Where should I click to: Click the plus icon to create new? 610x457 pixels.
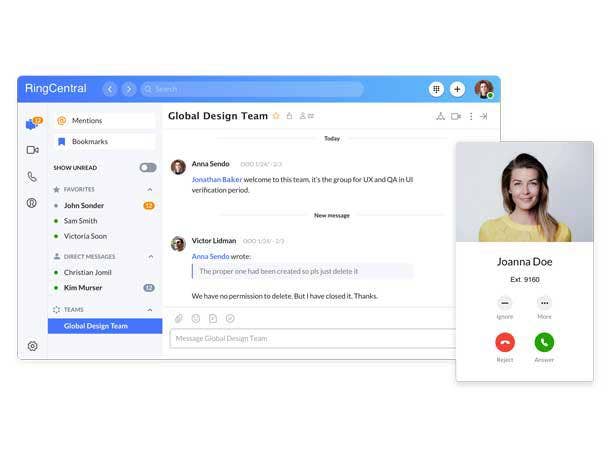coord(457,89)
